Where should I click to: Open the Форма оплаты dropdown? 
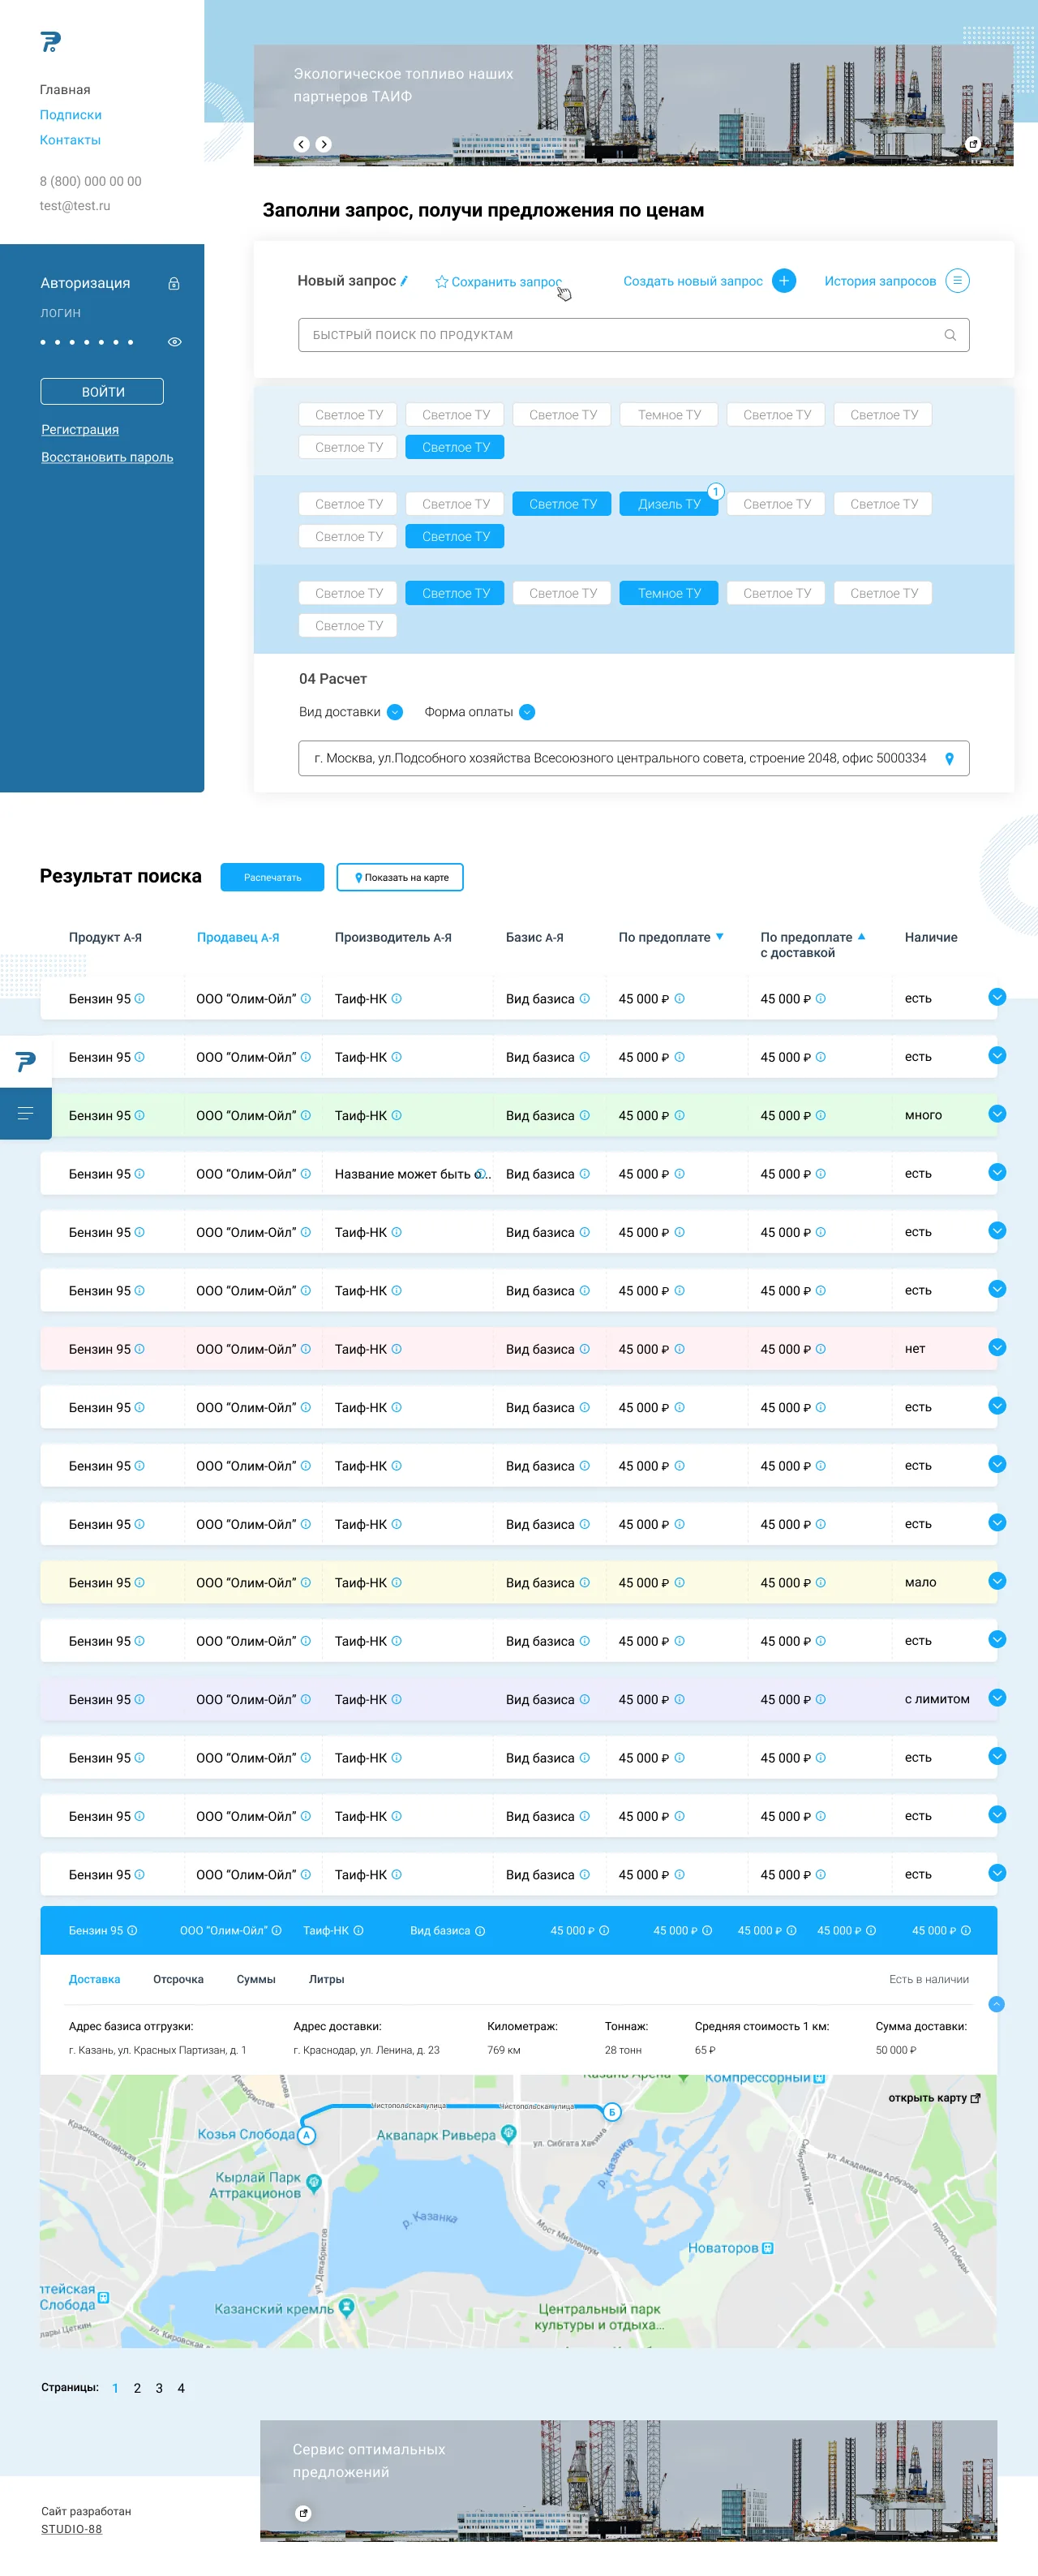pyautogui.click(x=527, y=712)
